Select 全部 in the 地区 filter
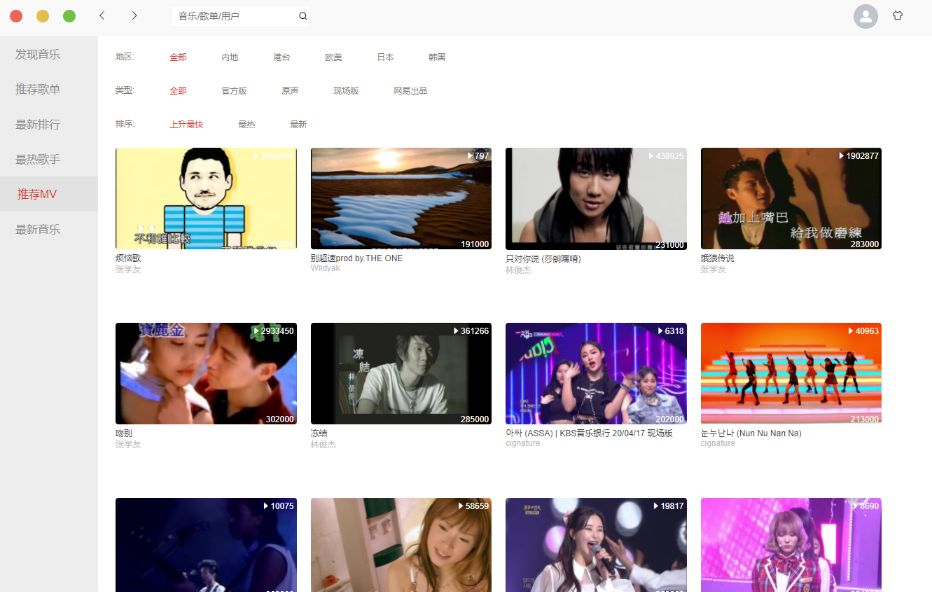This screenshot has height=592, width=932. (x=178, y=57)
